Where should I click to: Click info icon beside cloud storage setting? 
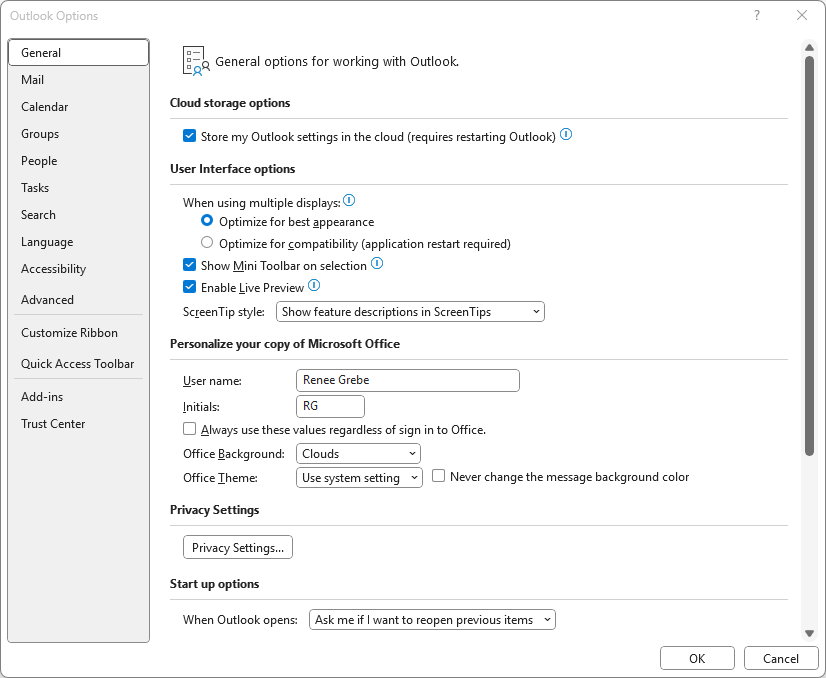pos(566,135)
